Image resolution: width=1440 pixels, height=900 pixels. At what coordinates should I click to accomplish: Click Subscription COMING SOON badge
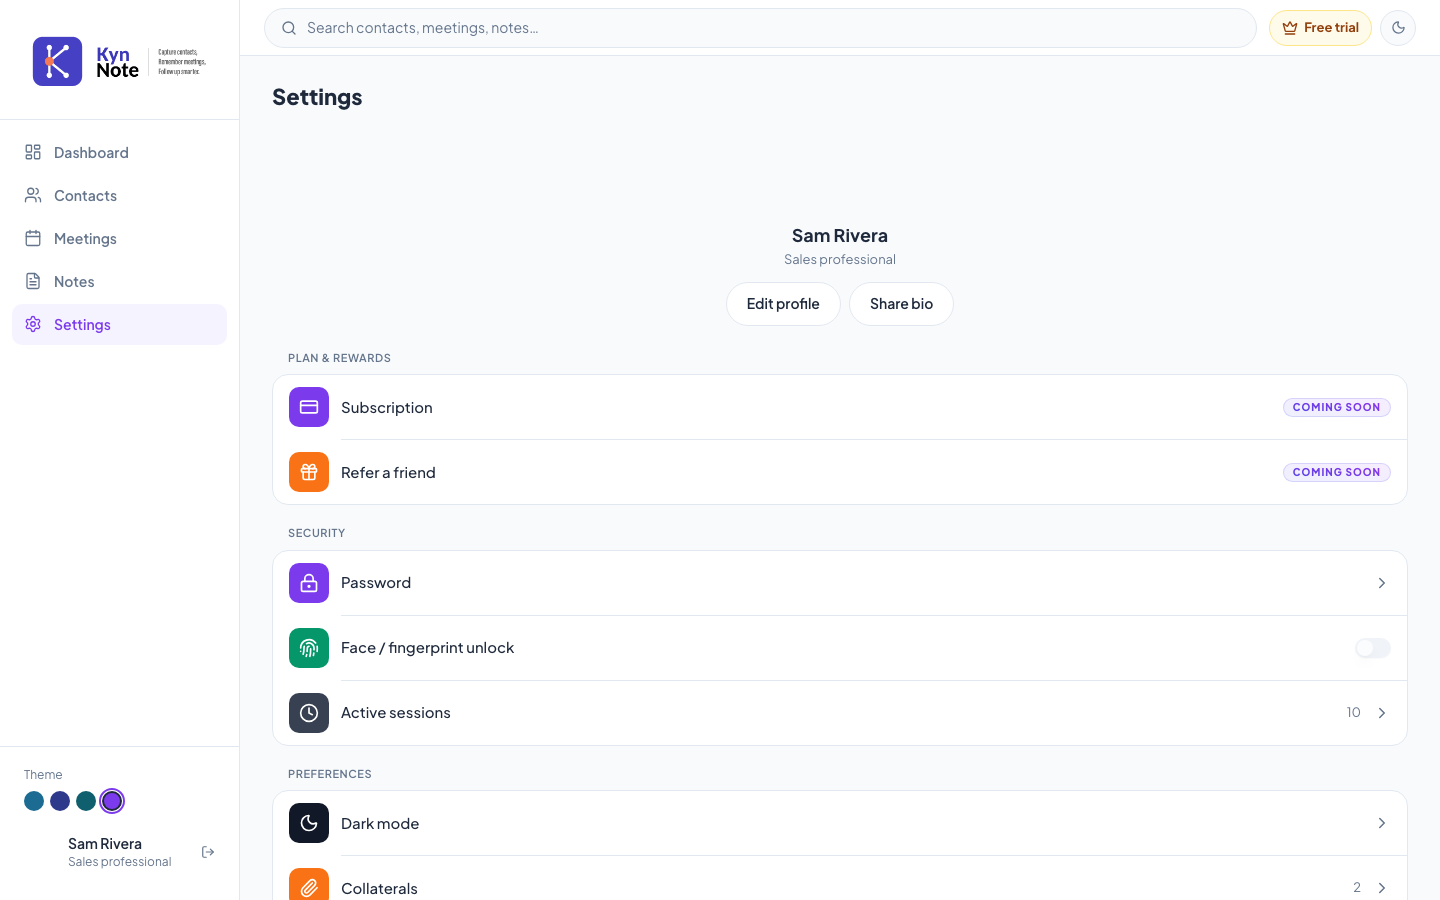1336,407
